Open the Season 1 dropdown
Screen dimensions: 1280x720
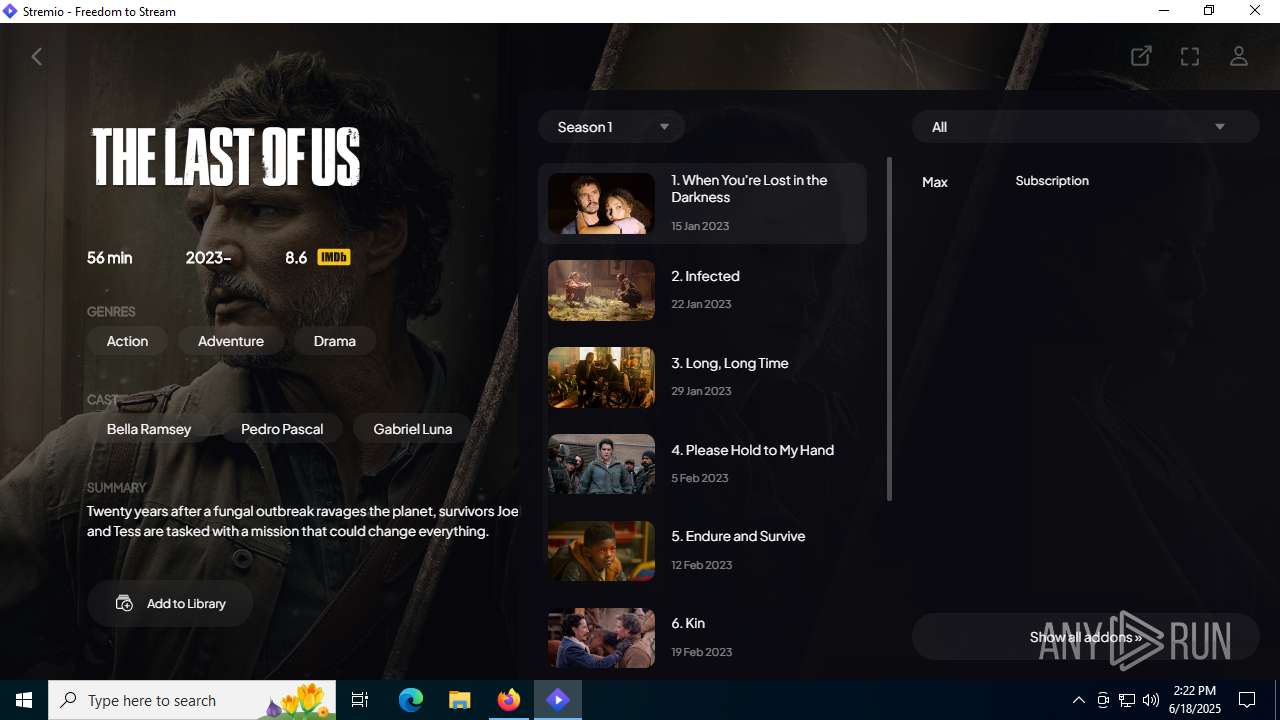pos(611,127)
